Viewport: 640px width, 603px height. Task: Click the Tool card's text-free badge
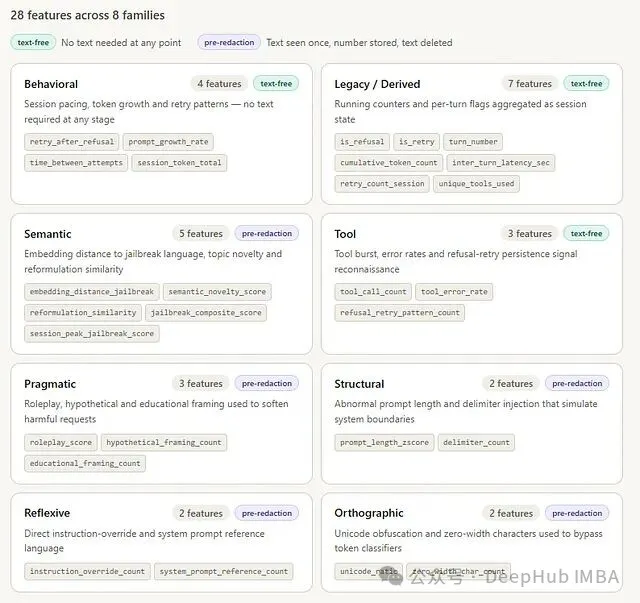pos(586,234)
